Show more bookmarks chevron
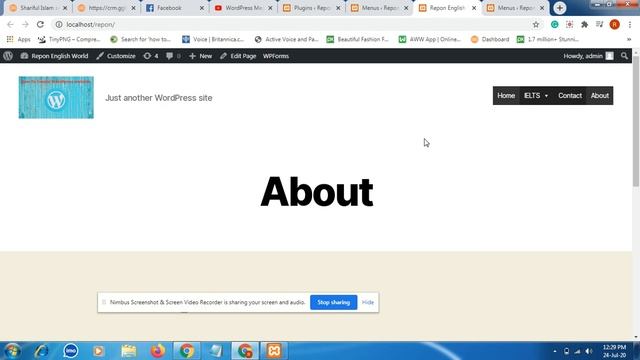Image resolution: width=640 pixels, height=360 pixels. click(x=629, y=39)
